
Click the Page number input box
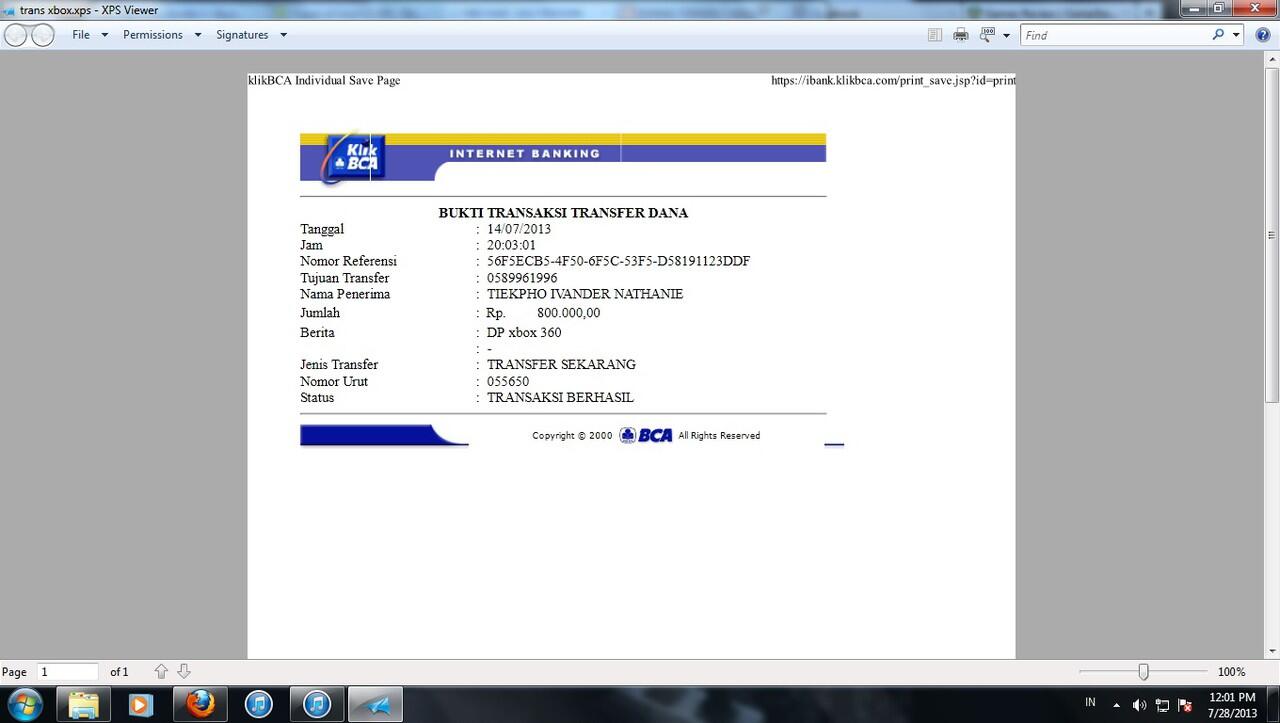click(x=68, y=672)
